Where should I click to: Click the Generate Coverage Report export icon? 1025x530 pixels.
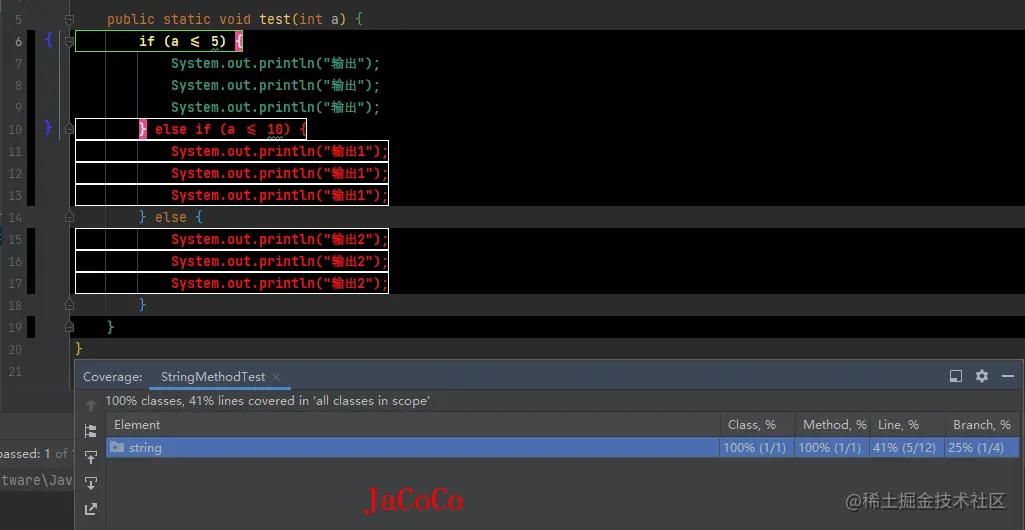[x=91, y=508]
